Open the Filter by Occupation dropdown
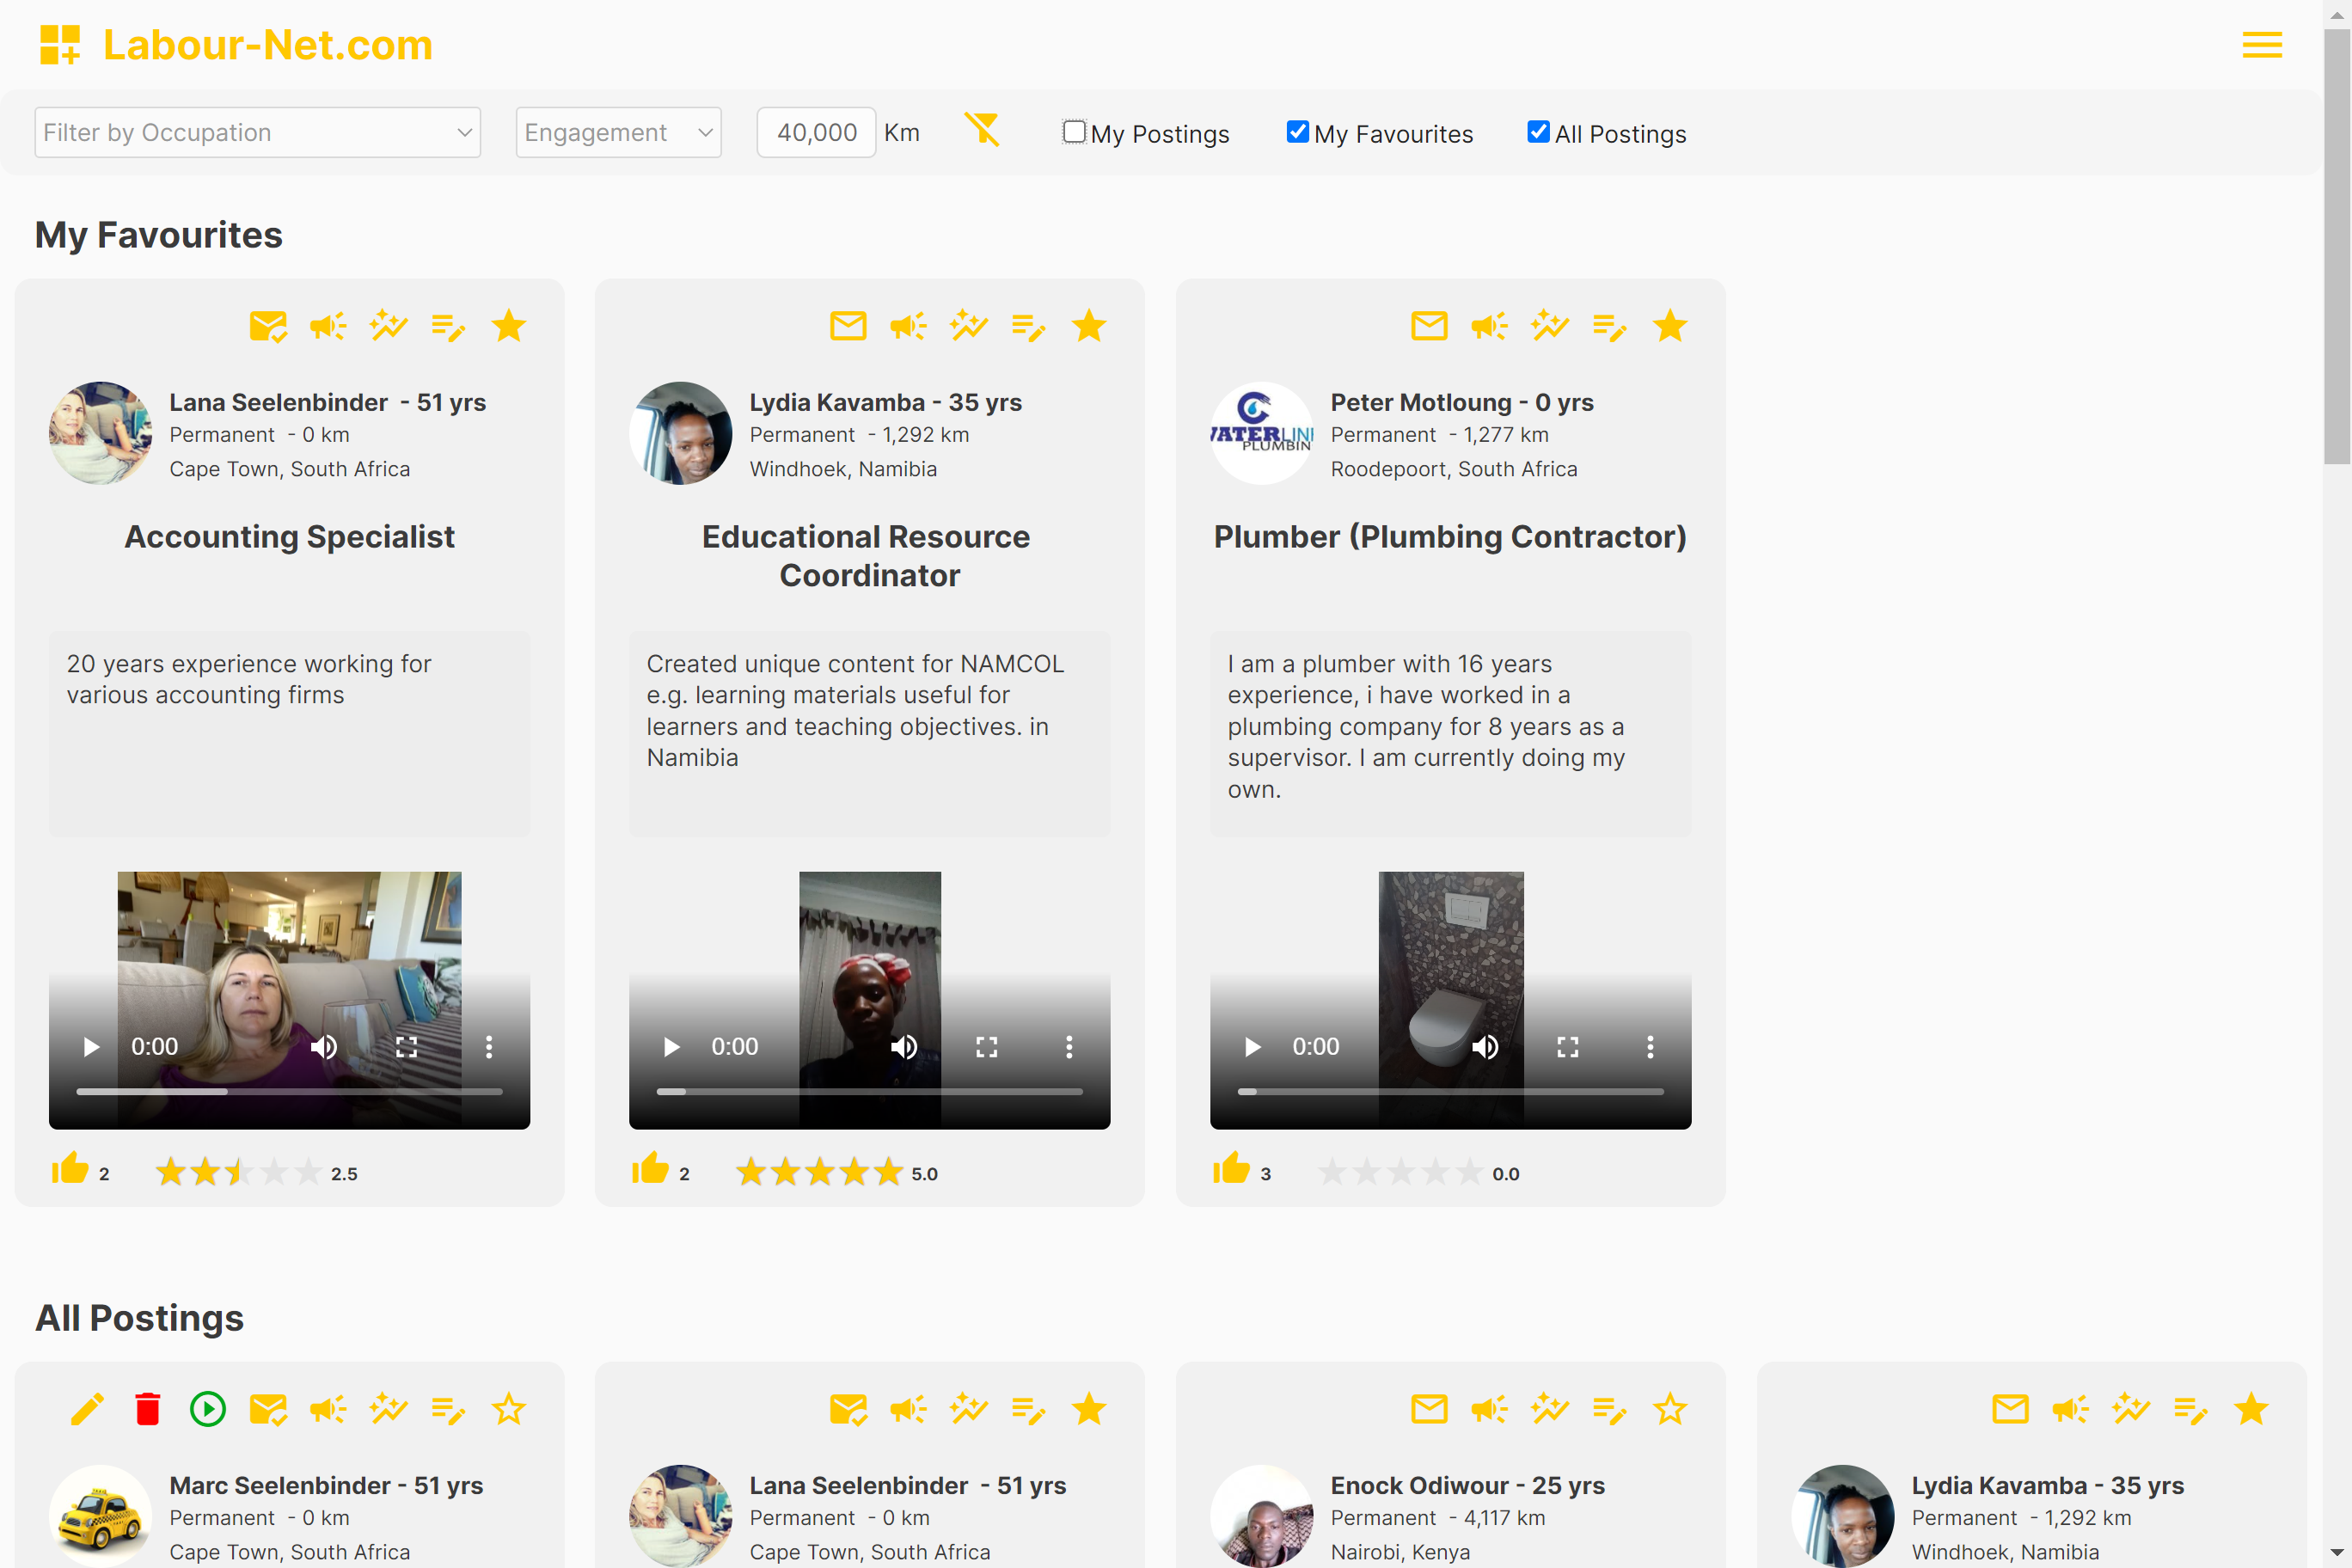 [x=257, y=132]
